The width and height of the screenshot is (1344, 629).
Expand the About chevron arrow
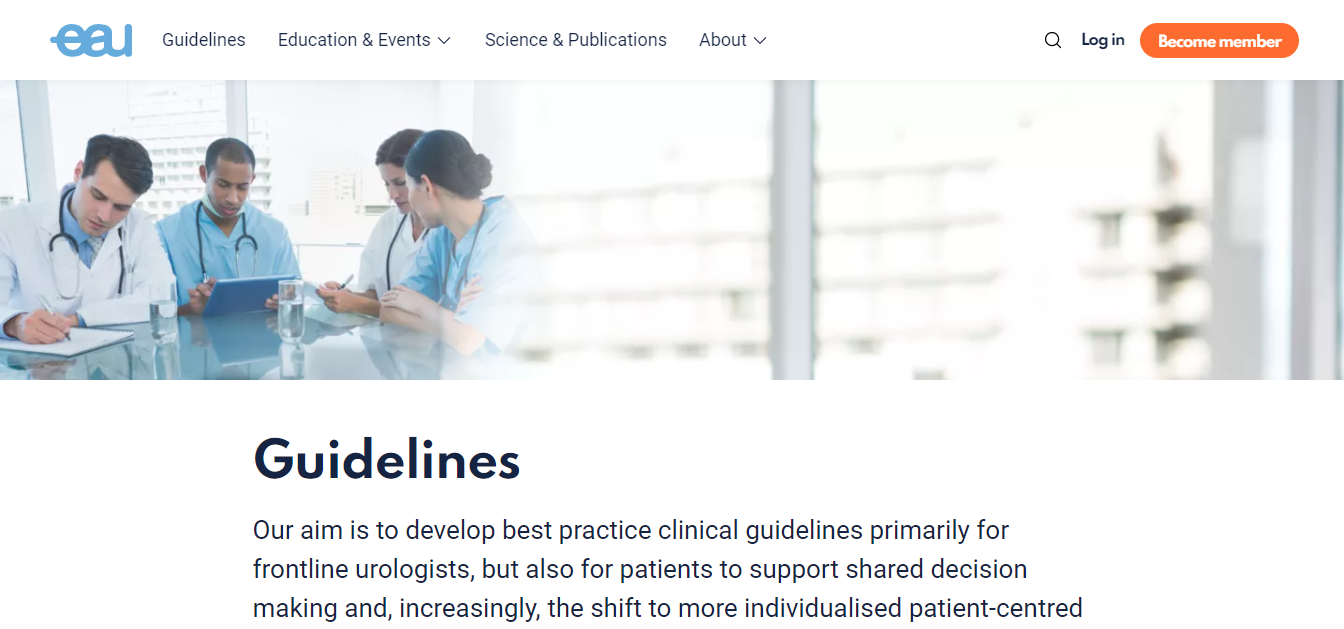coord(760,41)
